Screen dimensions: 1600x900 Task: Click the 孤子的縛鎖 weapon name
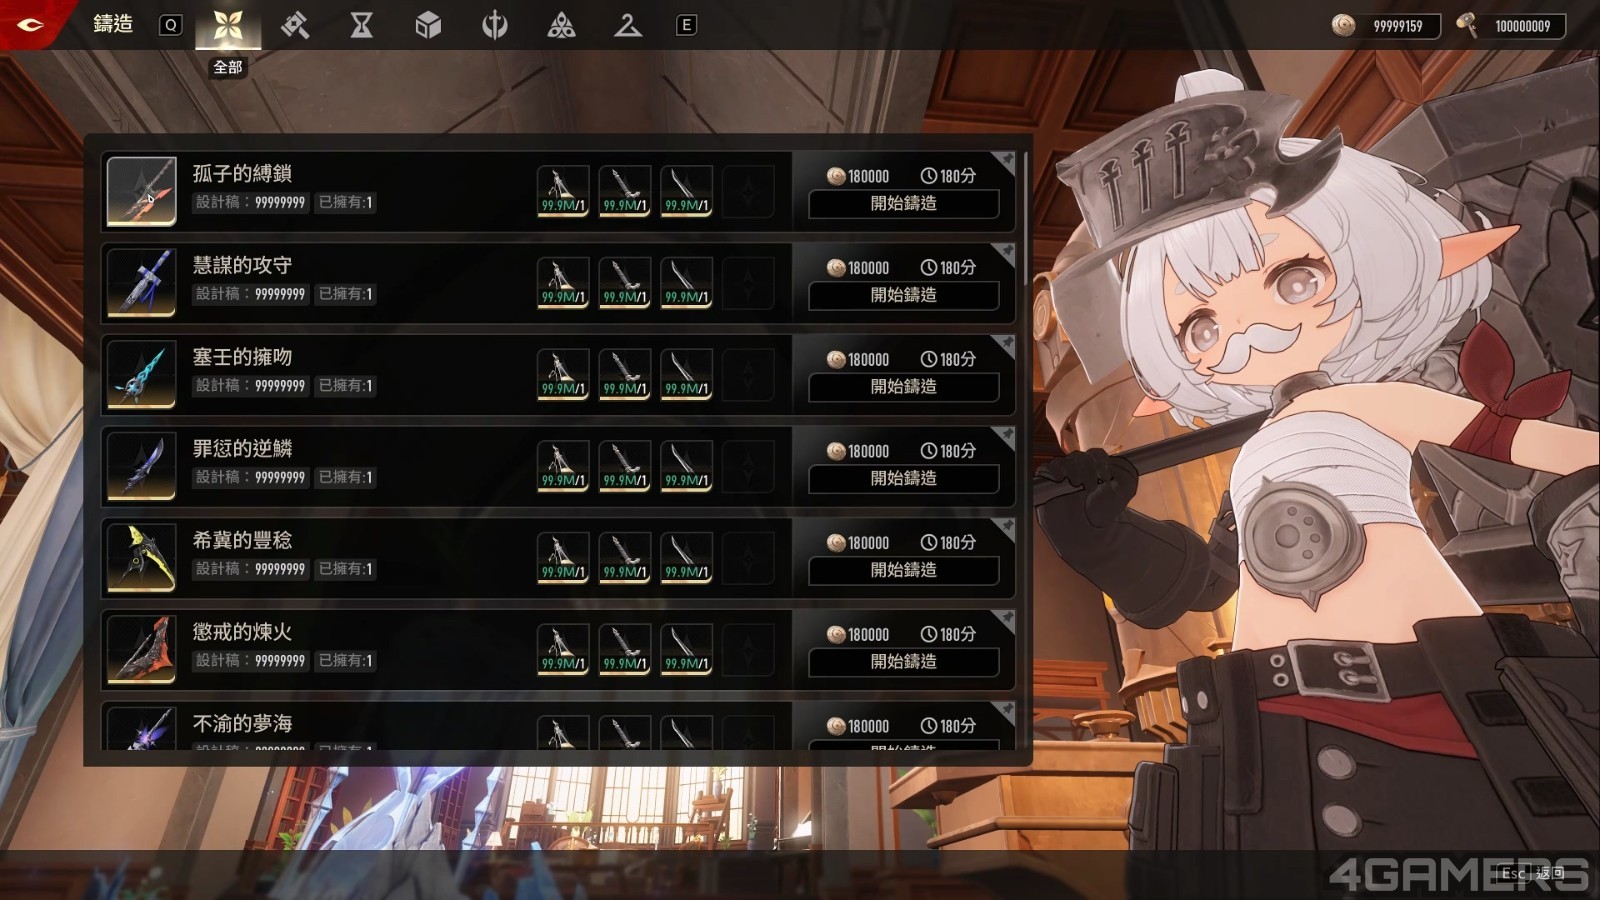242,173
